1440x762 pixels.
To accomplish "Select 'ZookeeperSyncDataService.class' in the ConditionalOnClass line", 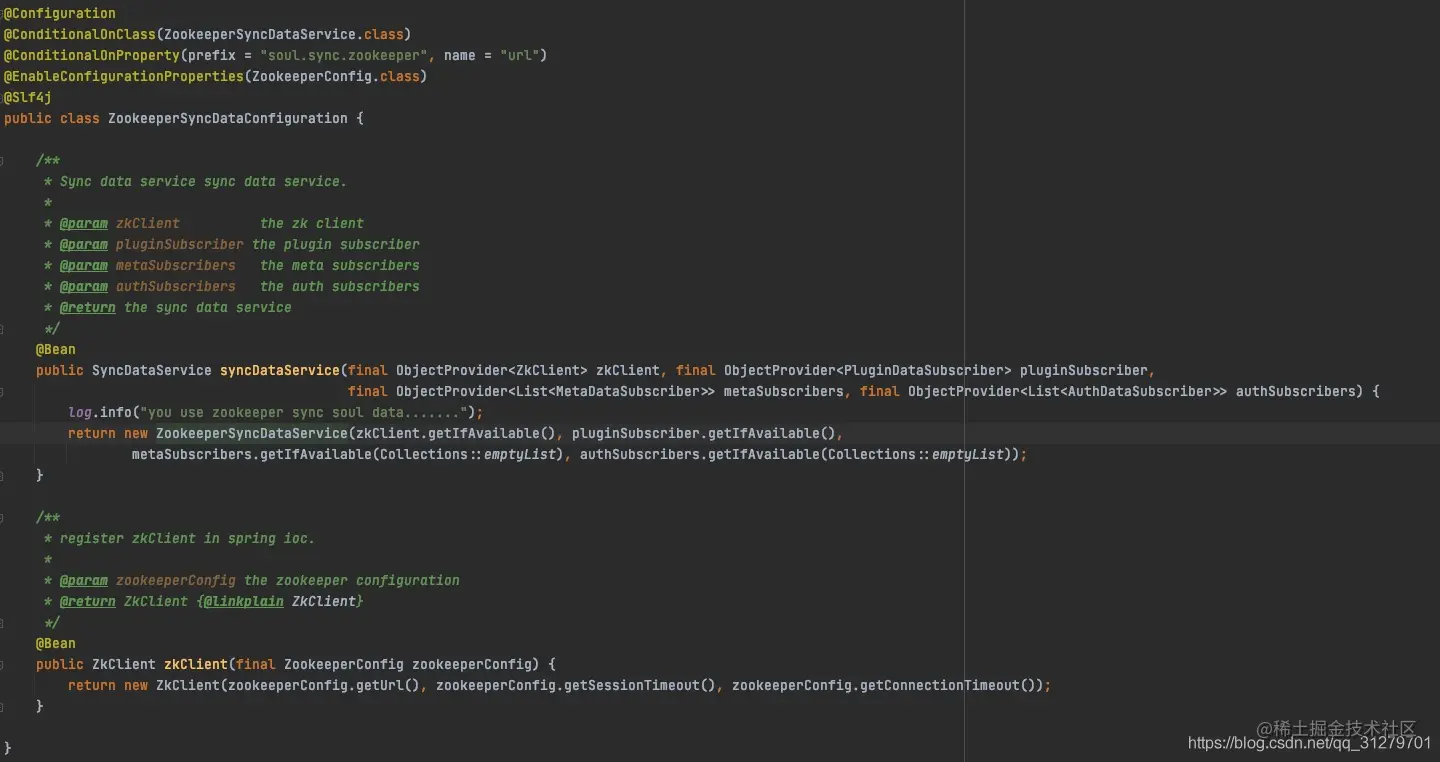I will point(284,34).
